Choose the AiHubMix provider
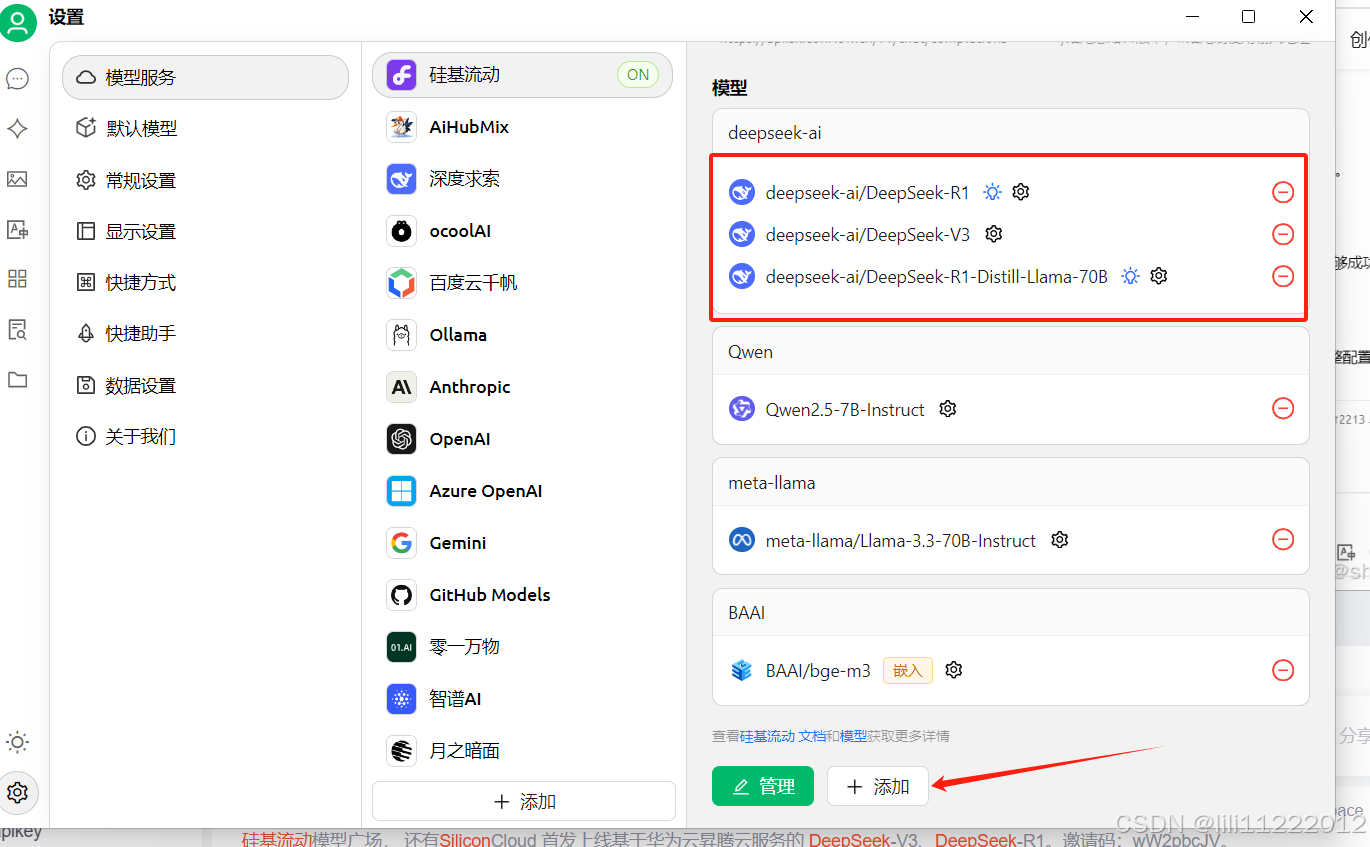The height and width of the screenshot is (847, 1370). coord(523,127)
